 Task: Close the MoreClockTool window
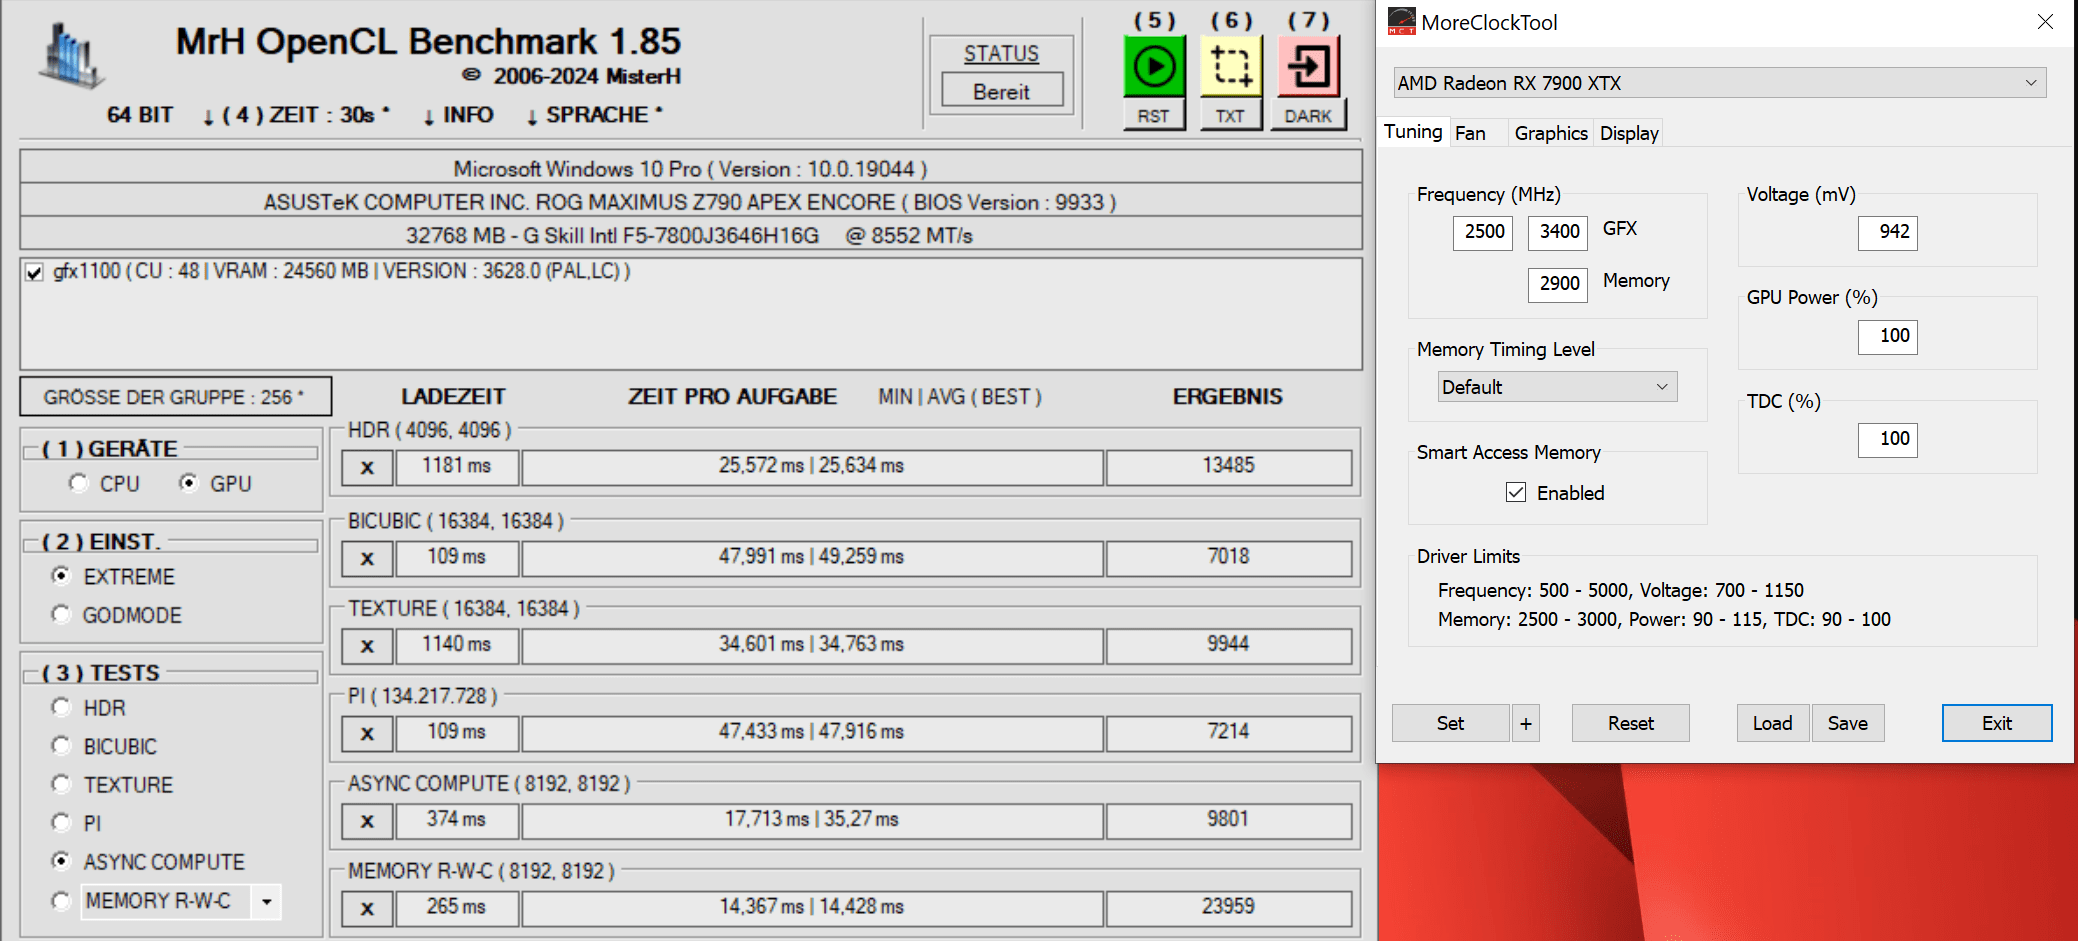click(2045, 22)
